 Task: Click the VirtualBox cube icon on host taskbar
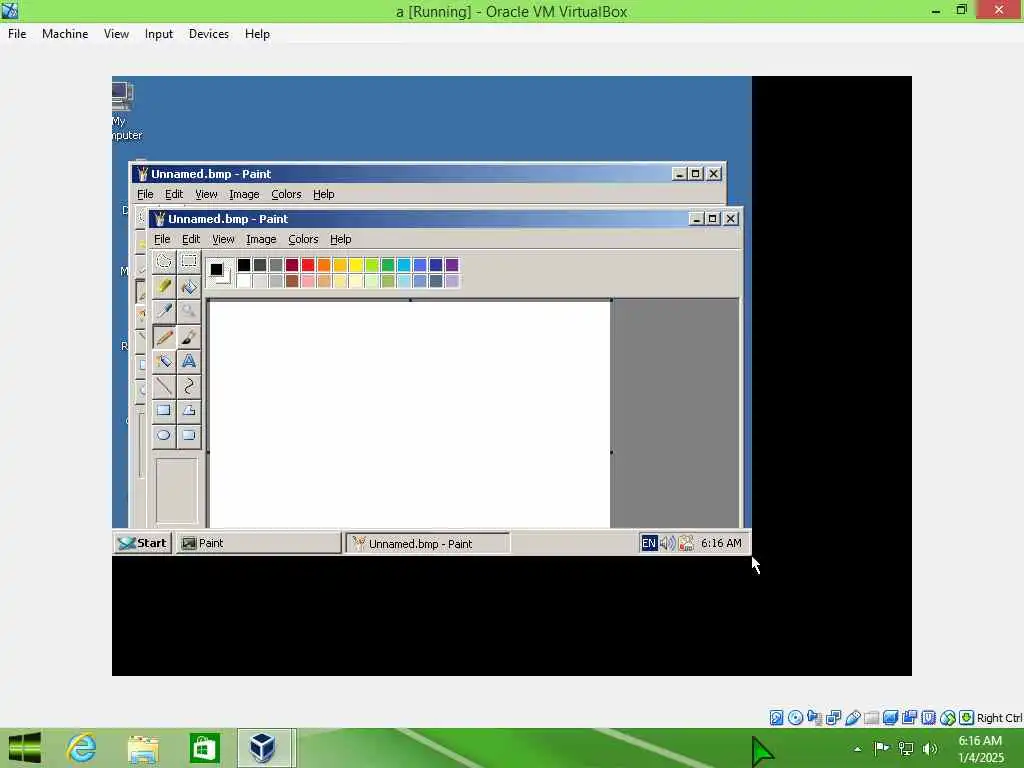[x=263, y=748]
